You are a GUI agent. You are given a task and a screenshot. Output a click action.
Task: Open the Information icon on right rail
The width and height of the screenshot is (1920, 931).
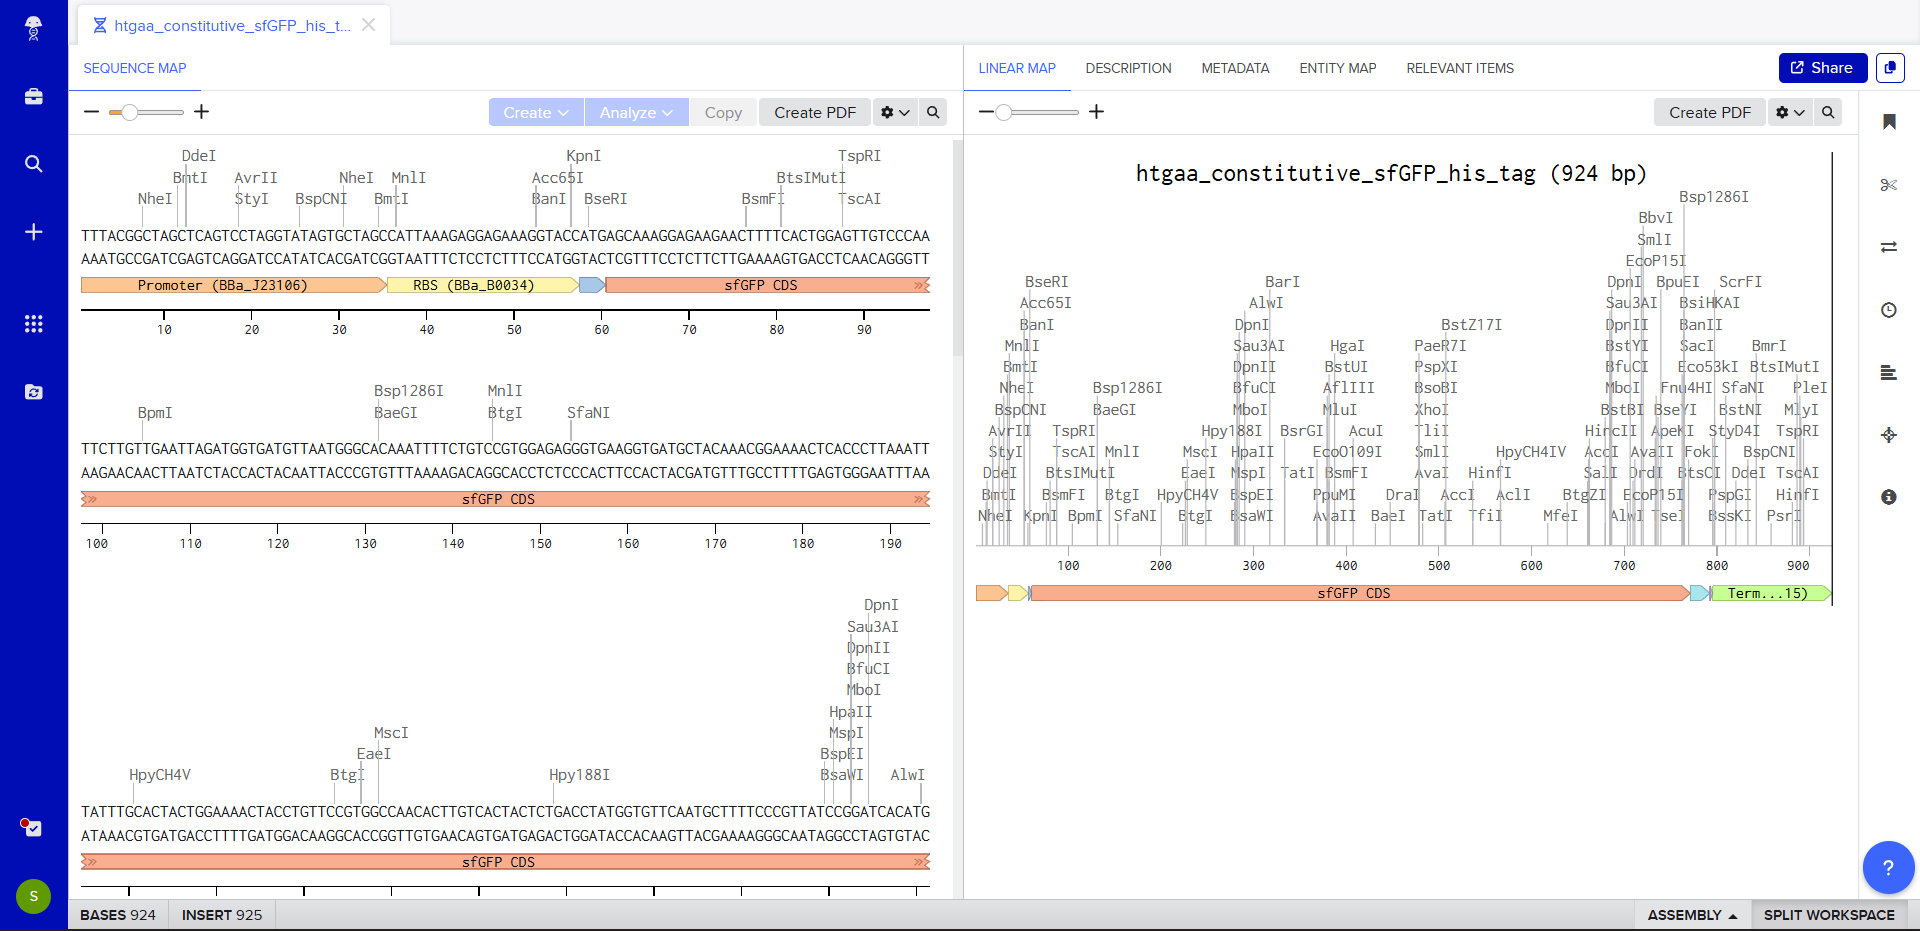click(x=1889, y=497)
